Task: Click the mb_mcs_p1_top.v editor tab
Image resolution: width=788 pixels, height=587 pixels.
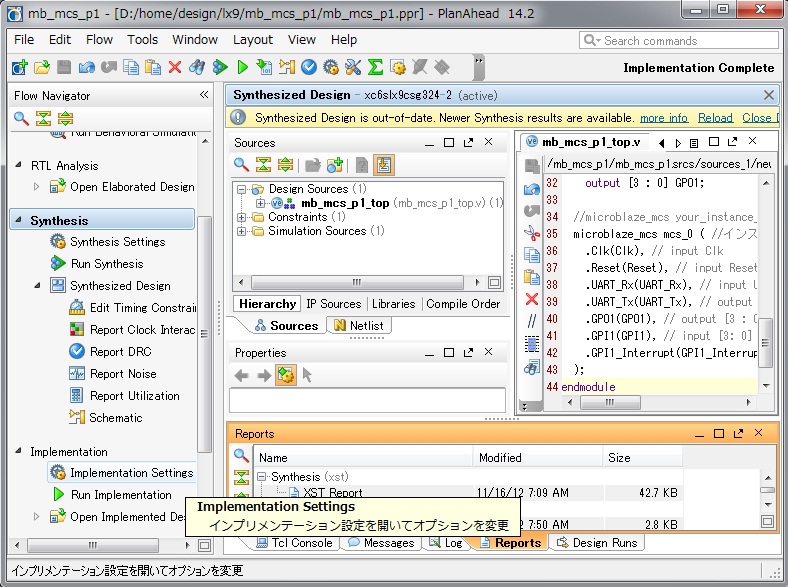Action: click(585, 142)
